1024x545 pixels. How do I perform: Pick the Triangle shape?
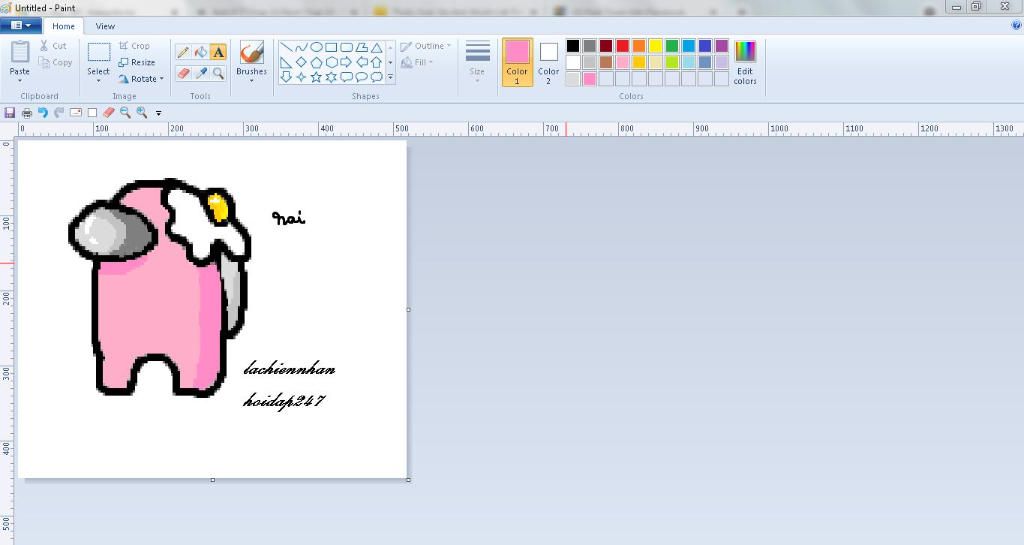coord(377,48)
